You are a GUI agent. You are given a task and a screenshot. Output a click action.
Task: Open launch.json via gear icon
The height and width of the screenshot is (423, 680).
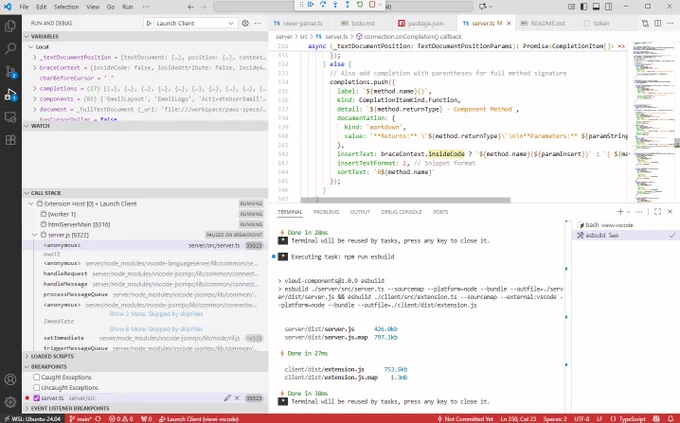pos(245,23)
